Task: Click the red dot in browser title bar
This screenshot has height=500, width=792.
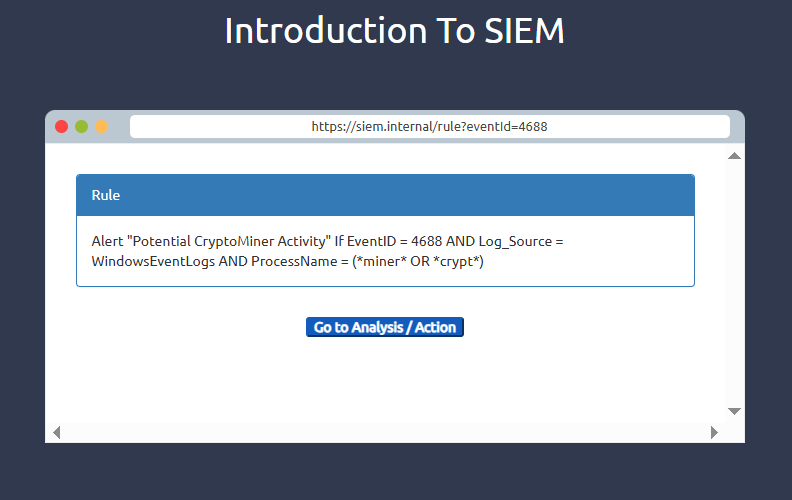Action: pos(61,127)
